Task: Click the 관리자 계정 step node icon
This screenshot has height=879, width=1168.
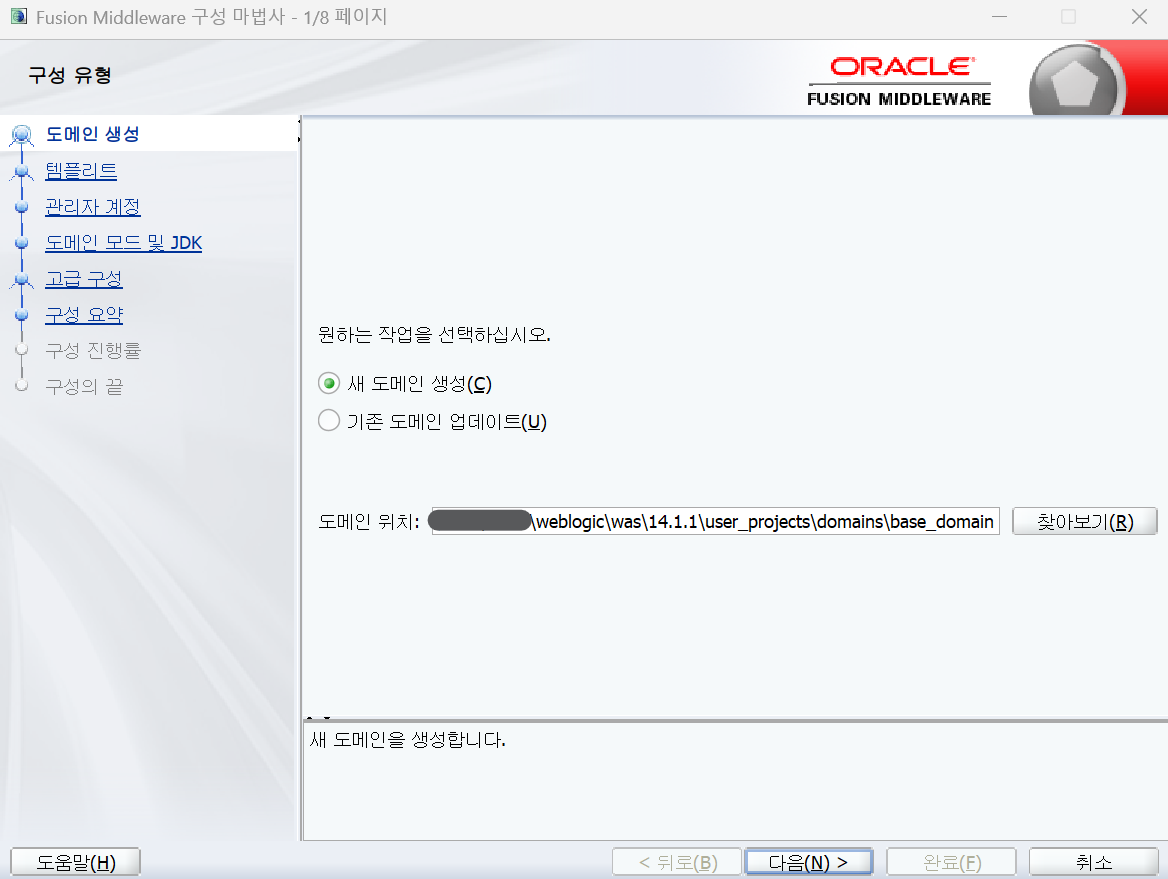Action: [x=22, y=206]
